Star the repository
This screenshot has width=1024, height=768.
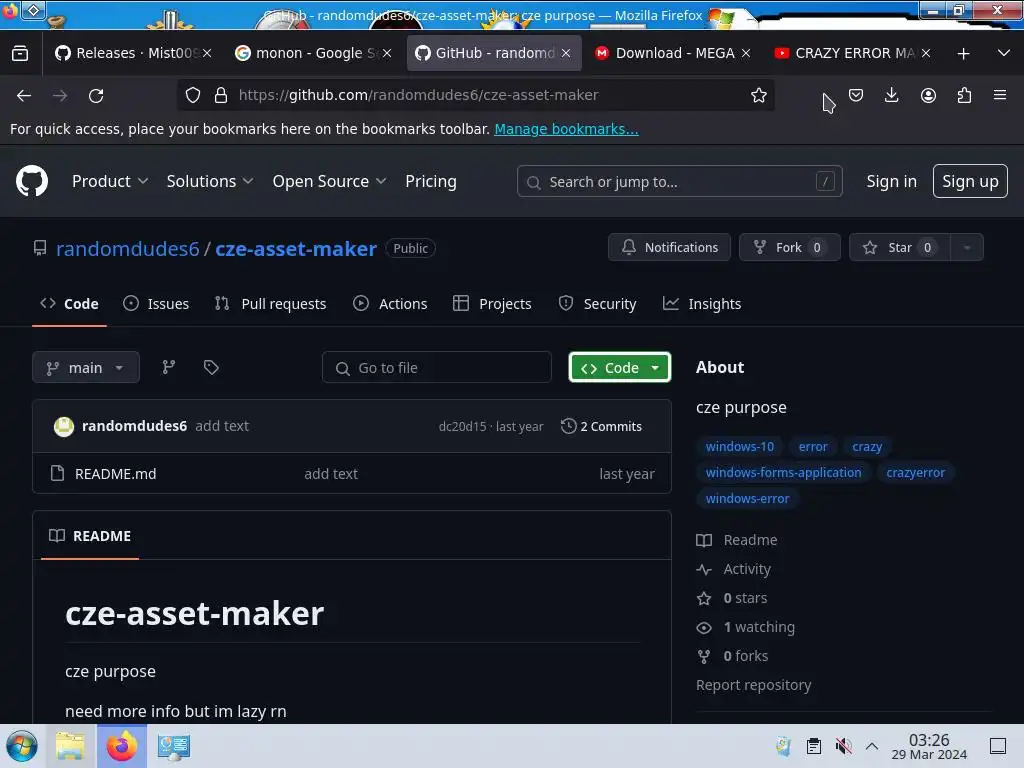coord(899,248)
